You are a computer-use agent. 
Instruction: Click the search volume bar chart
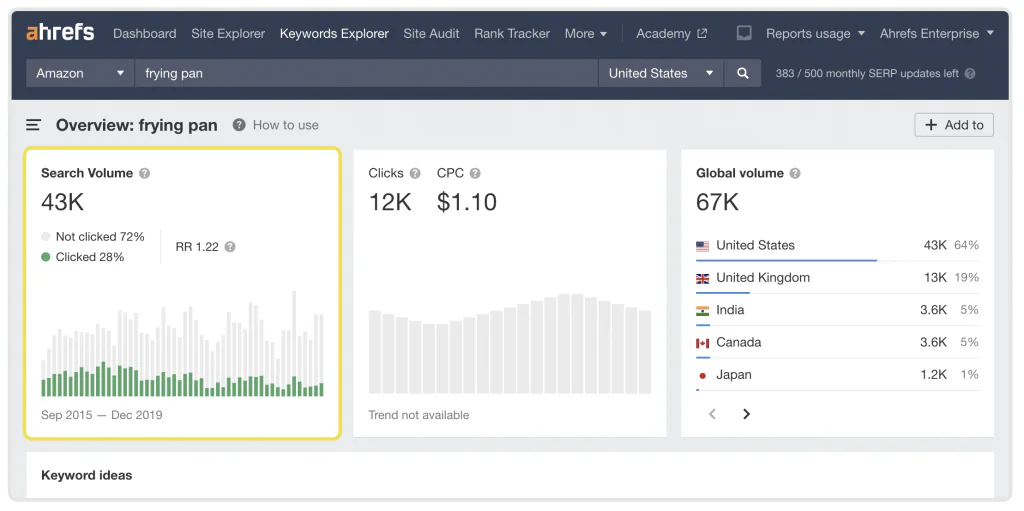pos(182,344)
